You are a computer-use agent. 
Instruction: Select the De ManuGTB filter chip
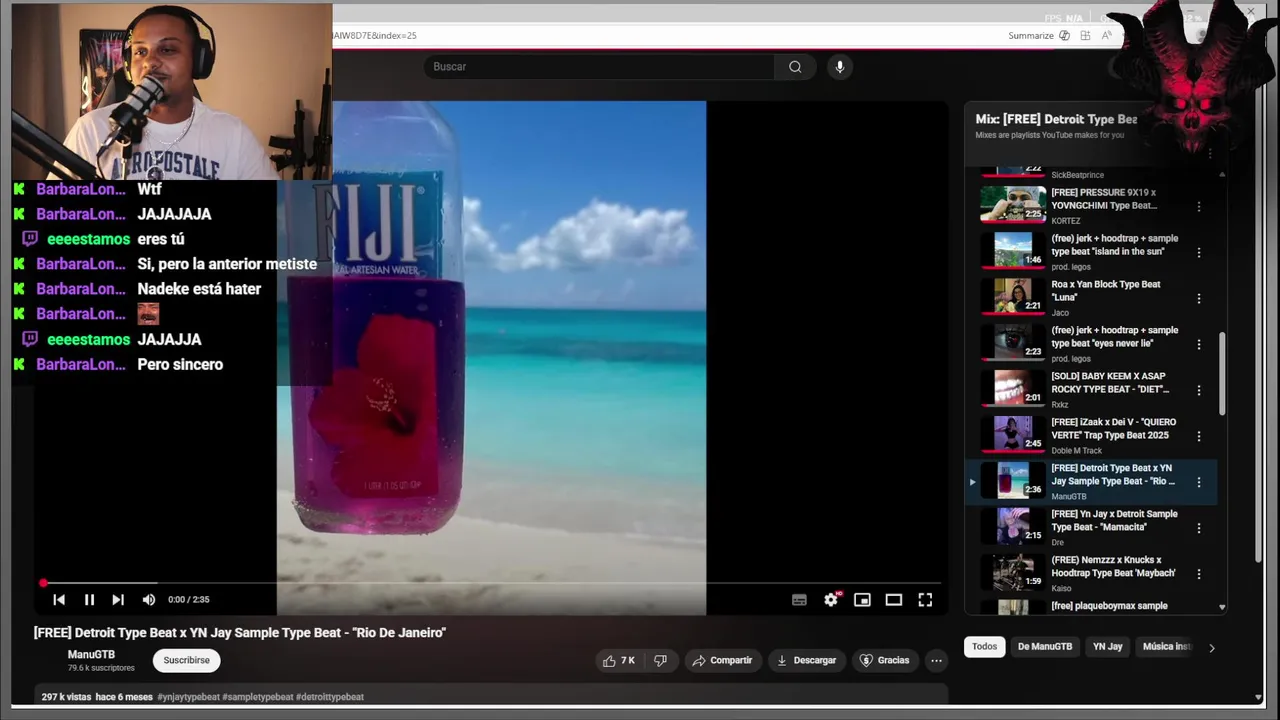[1045, 647]
